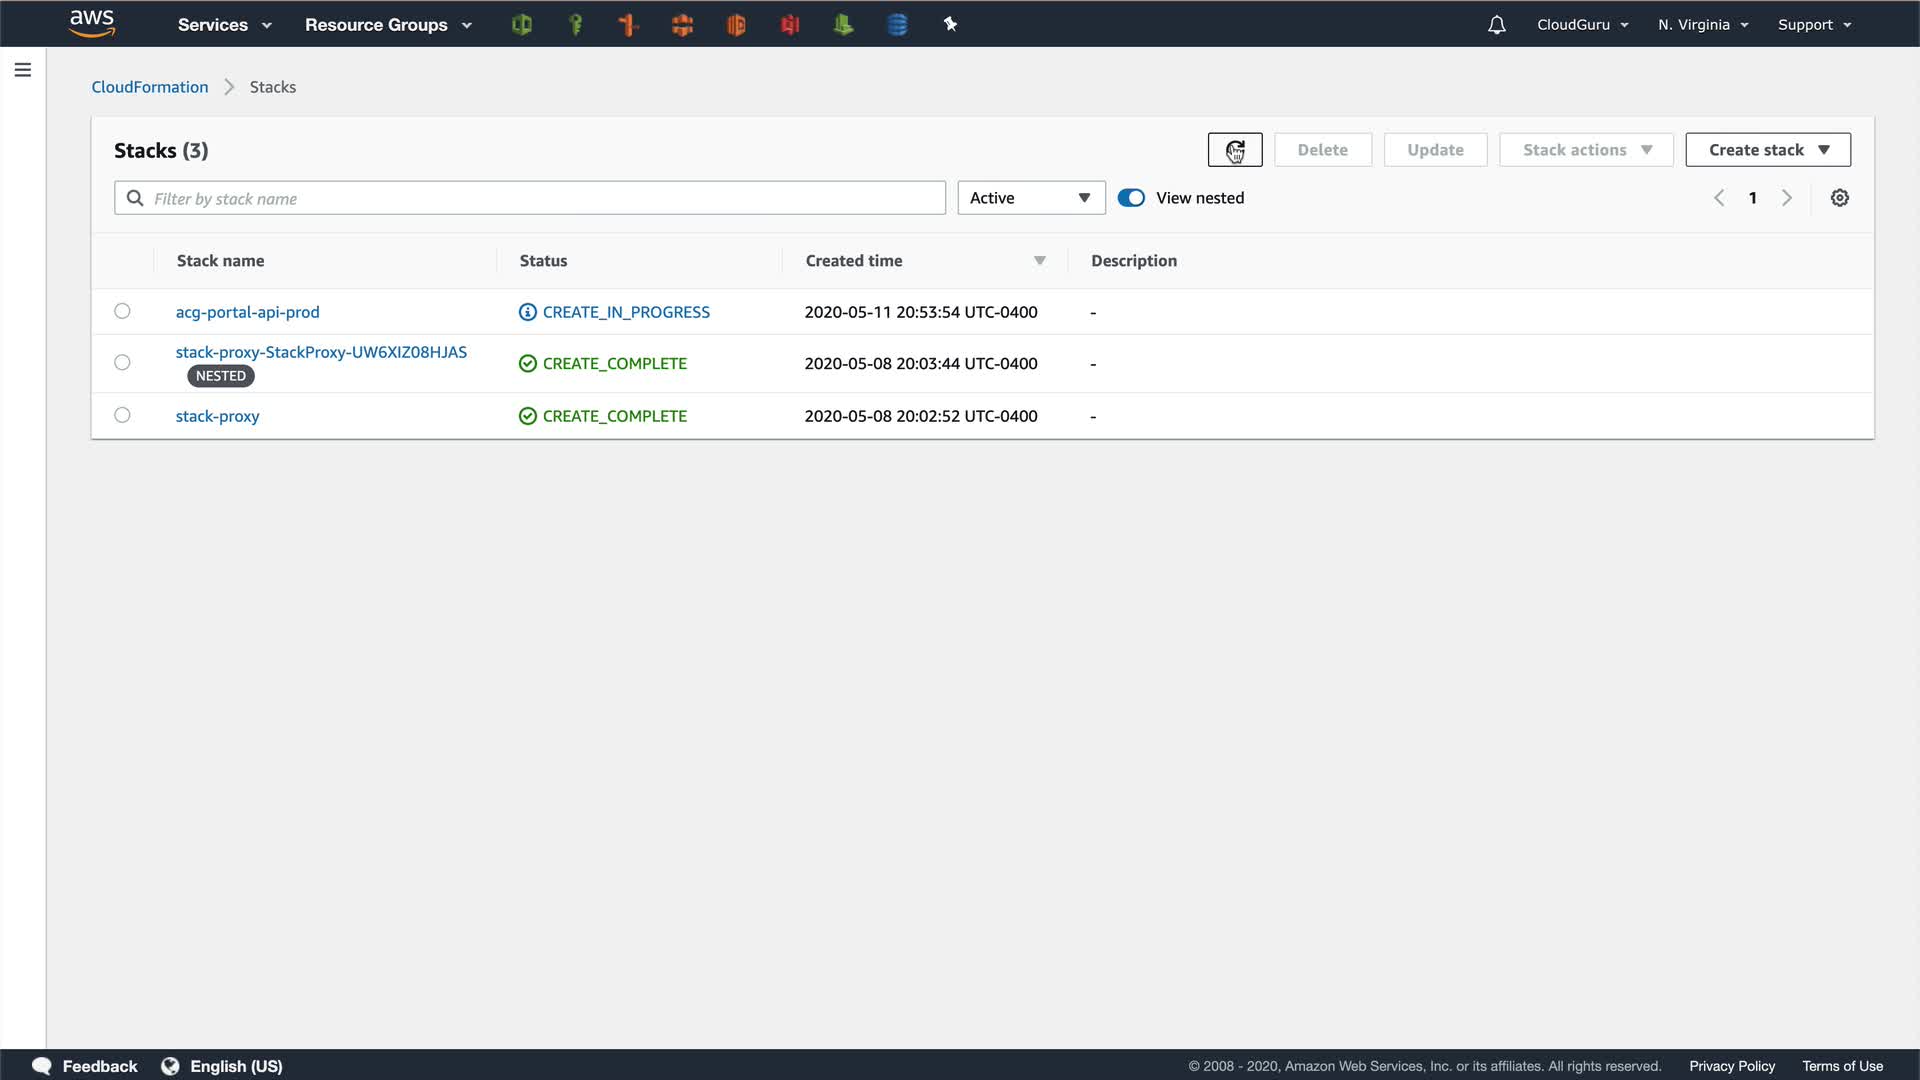Select acg-portal-api-prod stack radio button

click(122, 311)
